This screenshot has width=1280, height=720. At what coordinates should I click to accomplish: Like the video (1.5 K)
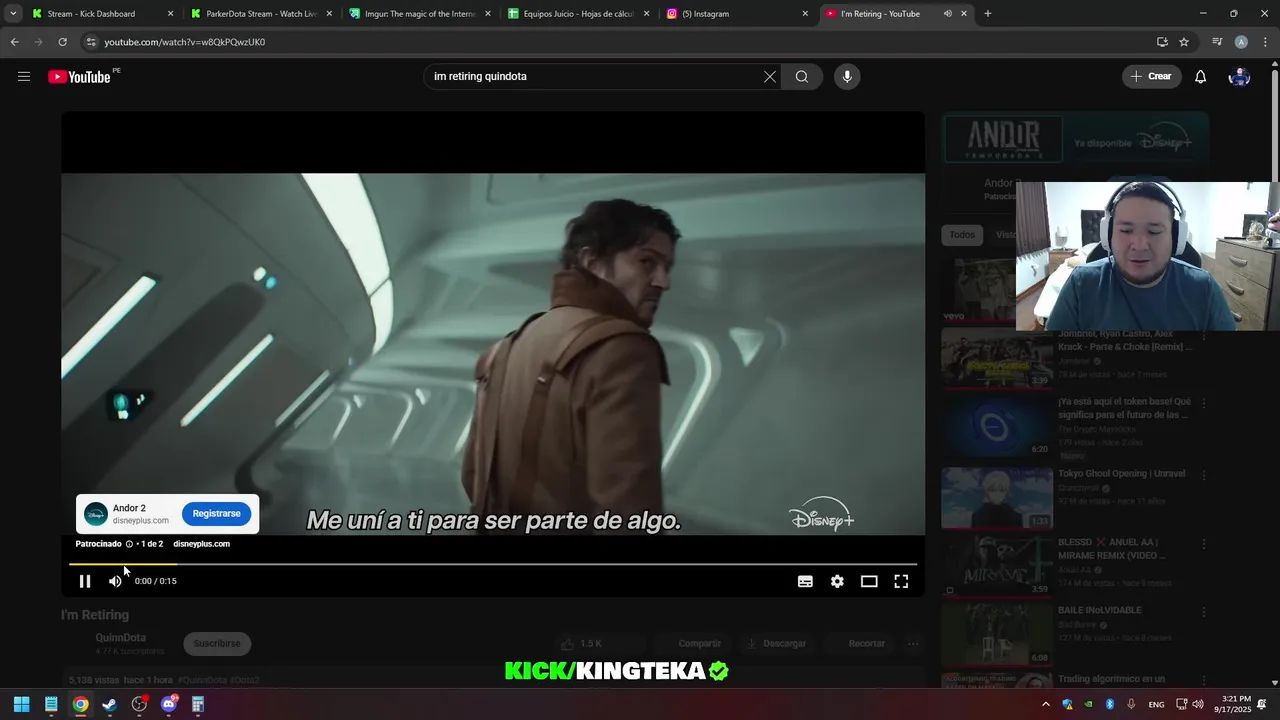tap(581, 644)
